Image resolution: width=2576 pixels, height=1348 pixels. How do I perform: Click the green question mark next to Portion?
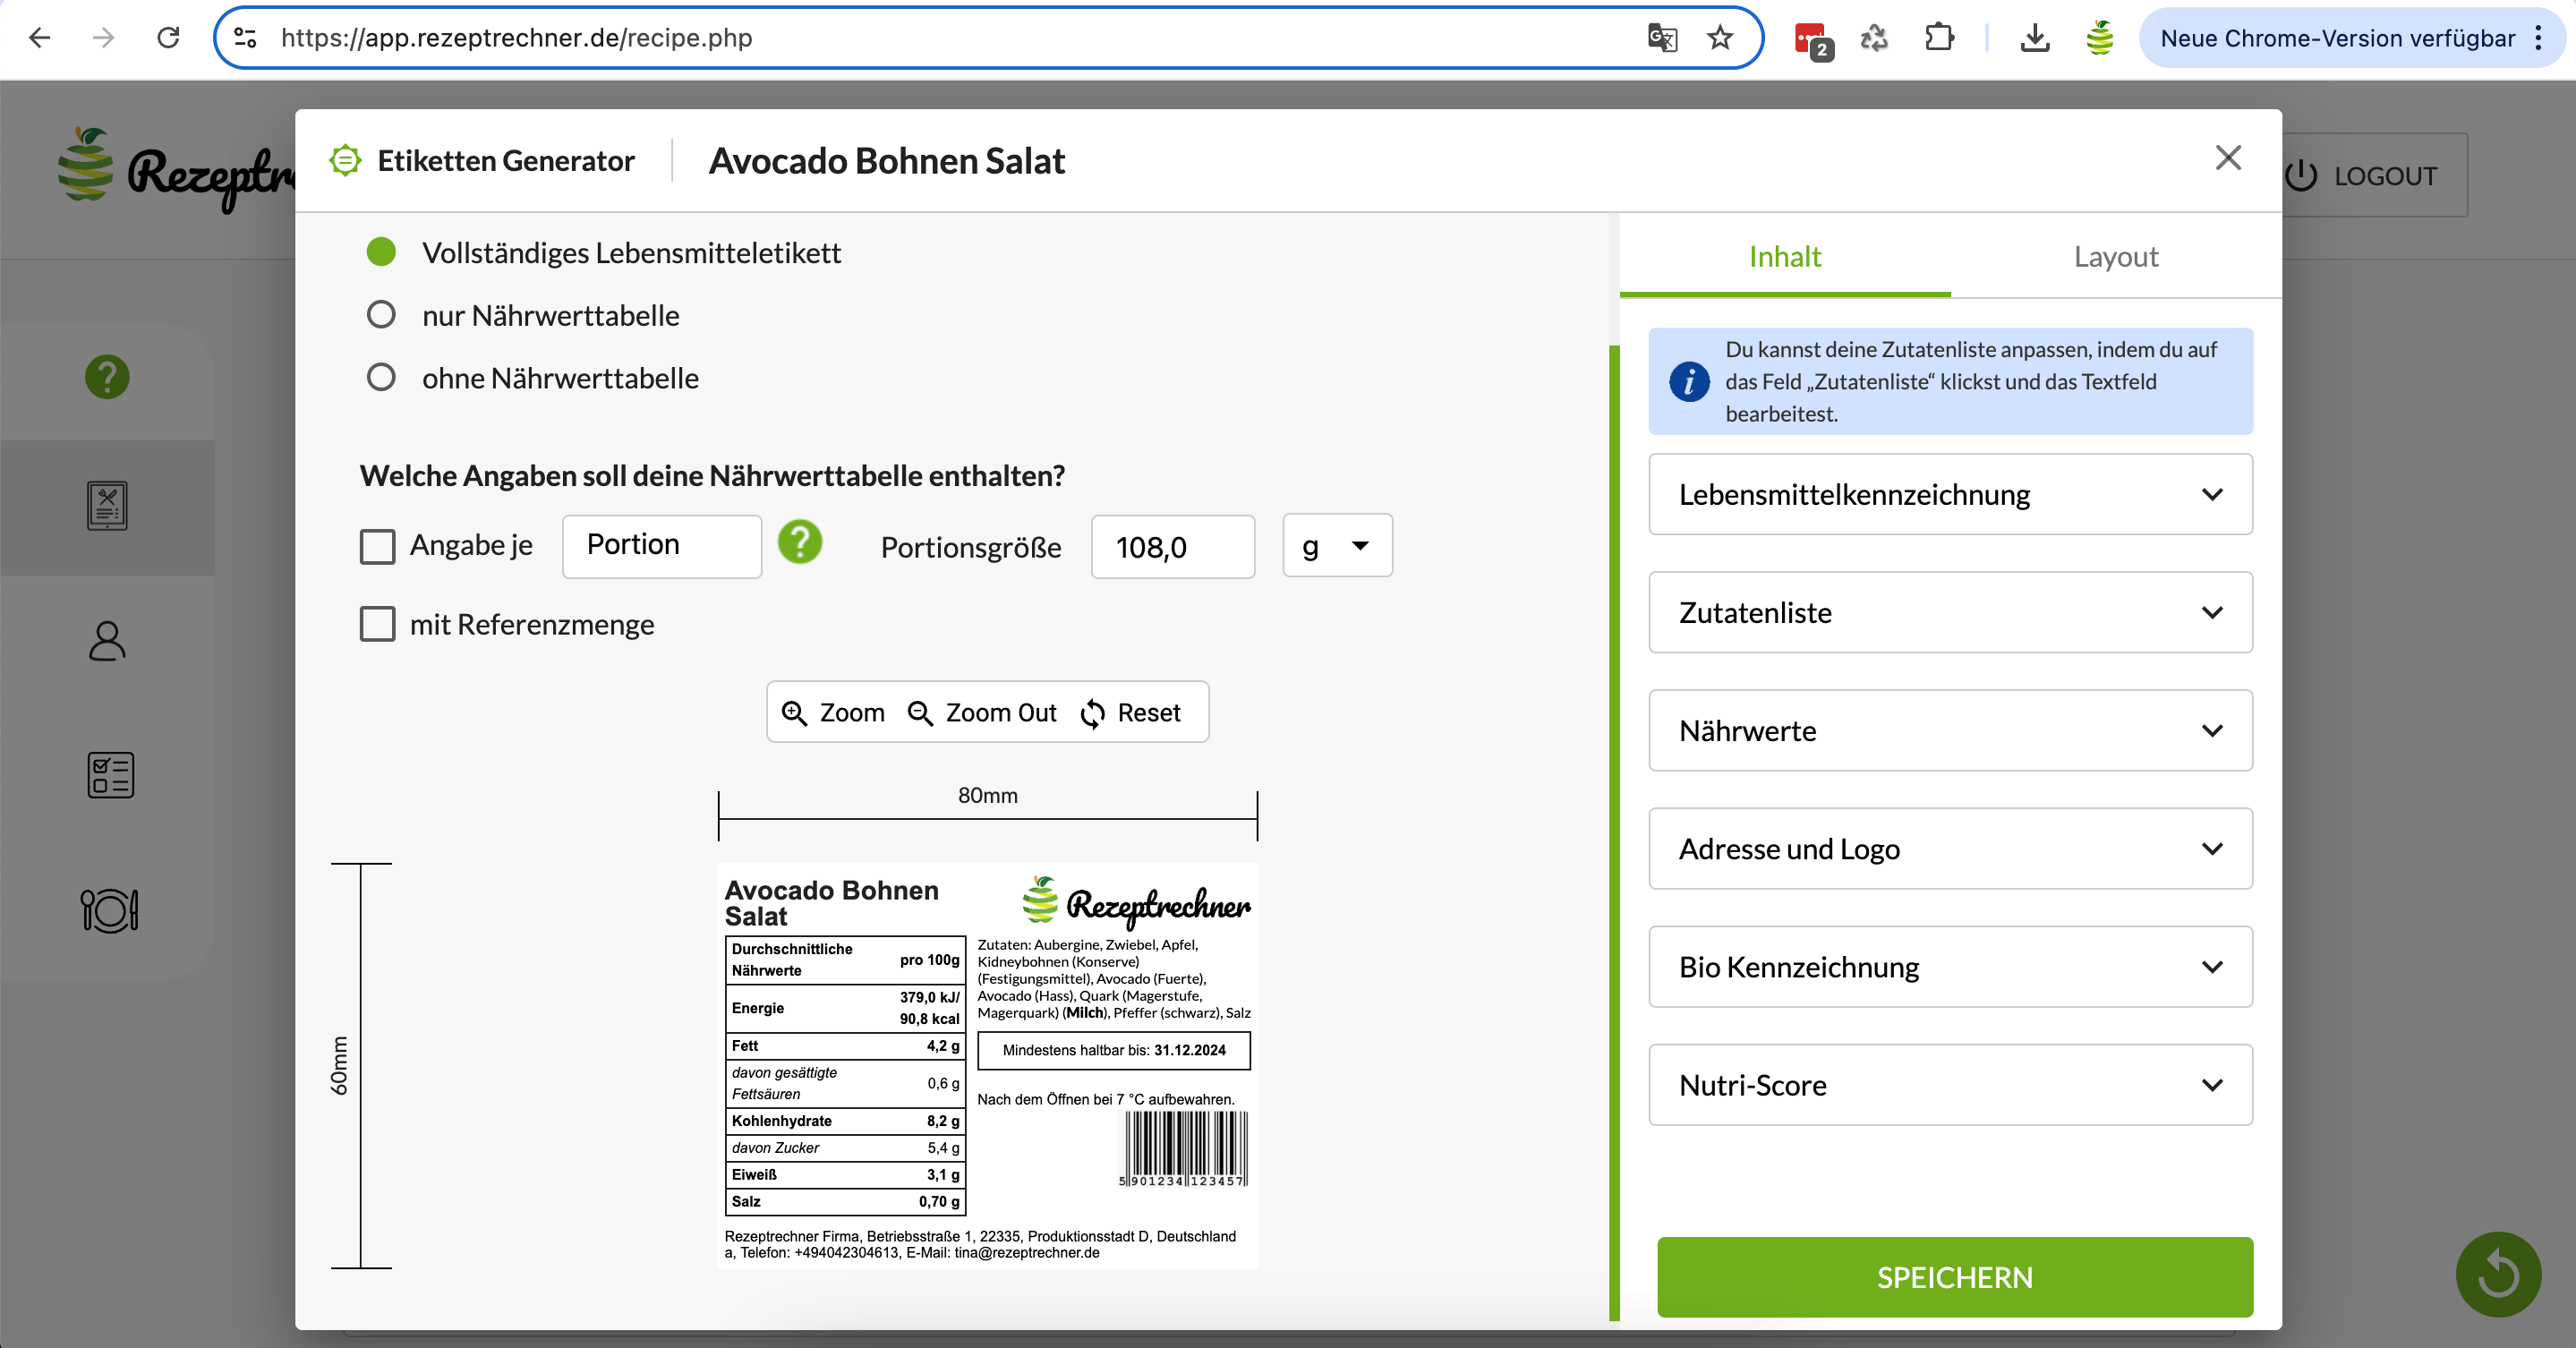[x=800, y=543]
